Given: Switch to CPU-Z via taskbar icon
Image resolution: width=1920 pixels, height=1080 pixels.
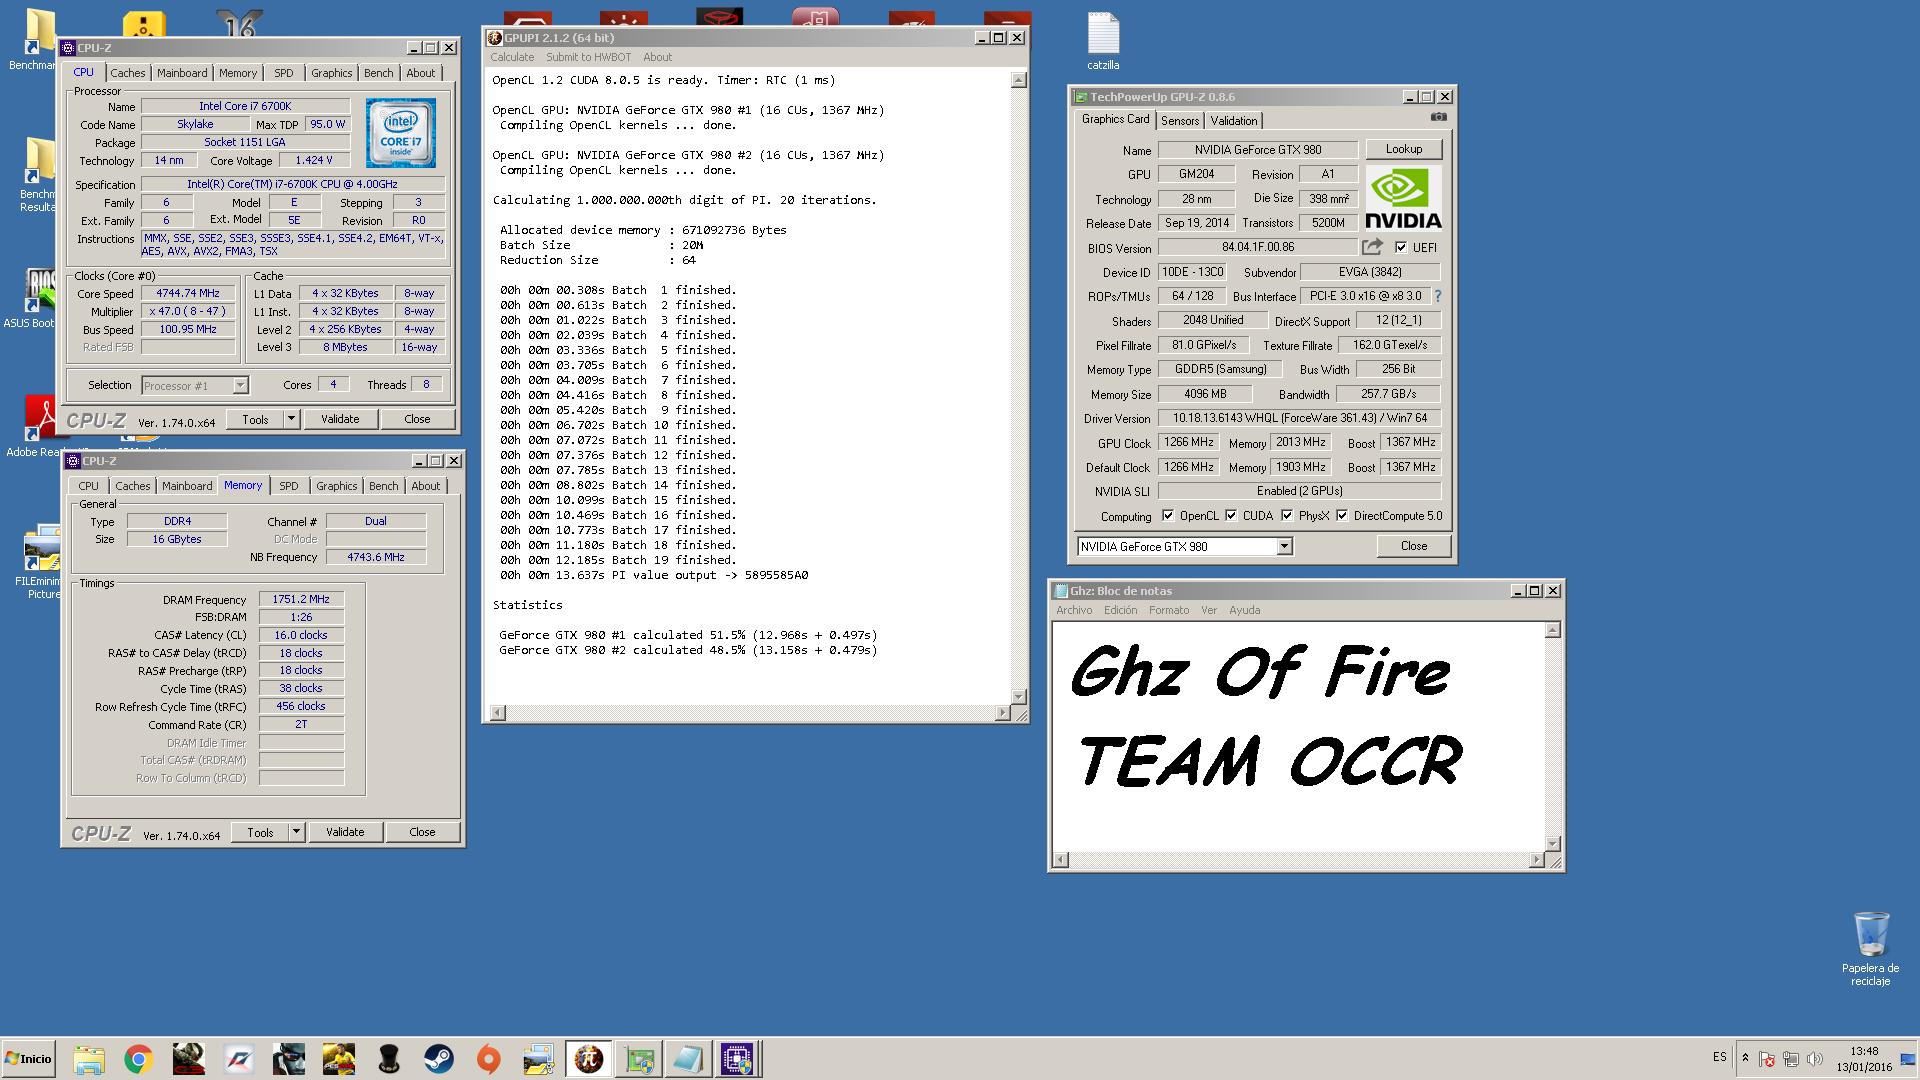Looking at the screenshot, I should [x=738, y=1059].
